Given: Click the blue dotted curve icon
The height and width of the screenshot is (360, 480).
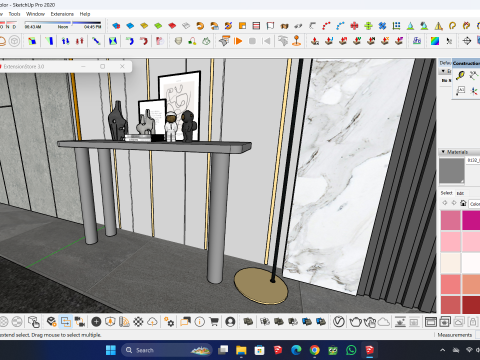Looking at the screenshot, I should pos(340,26).
